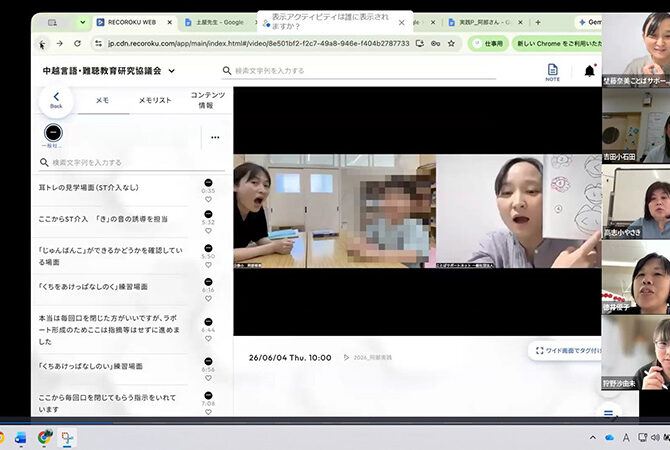Click the 2026_阿部実践 folder label
Screen dimensions: 670x450
pyautogui.click(x=372, y=358)
